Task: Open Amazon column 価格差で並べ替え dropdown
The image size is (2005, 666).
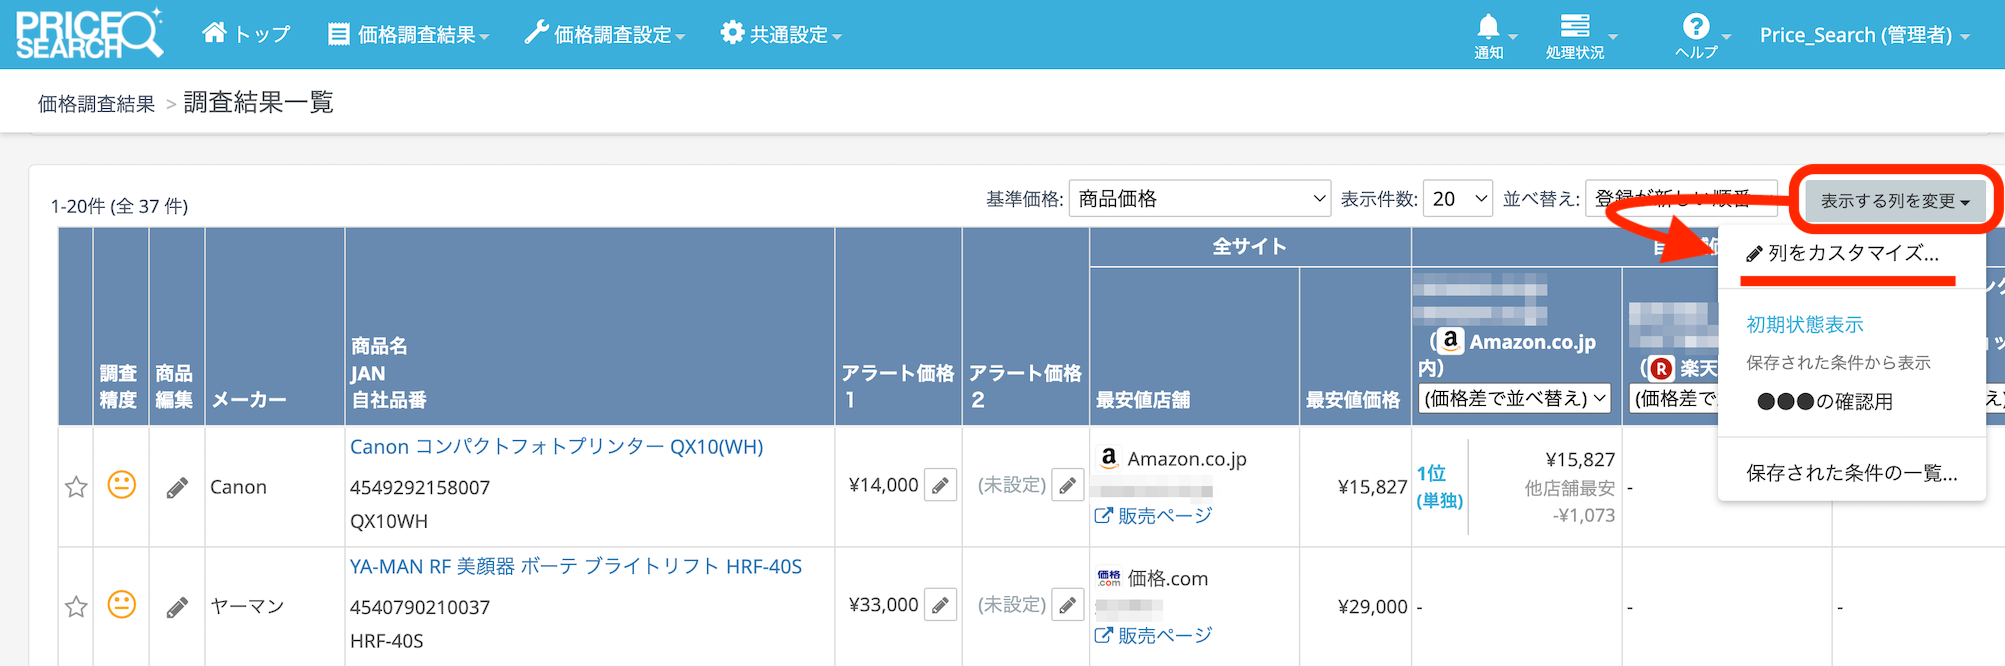Action: (x=1514, y=399)
